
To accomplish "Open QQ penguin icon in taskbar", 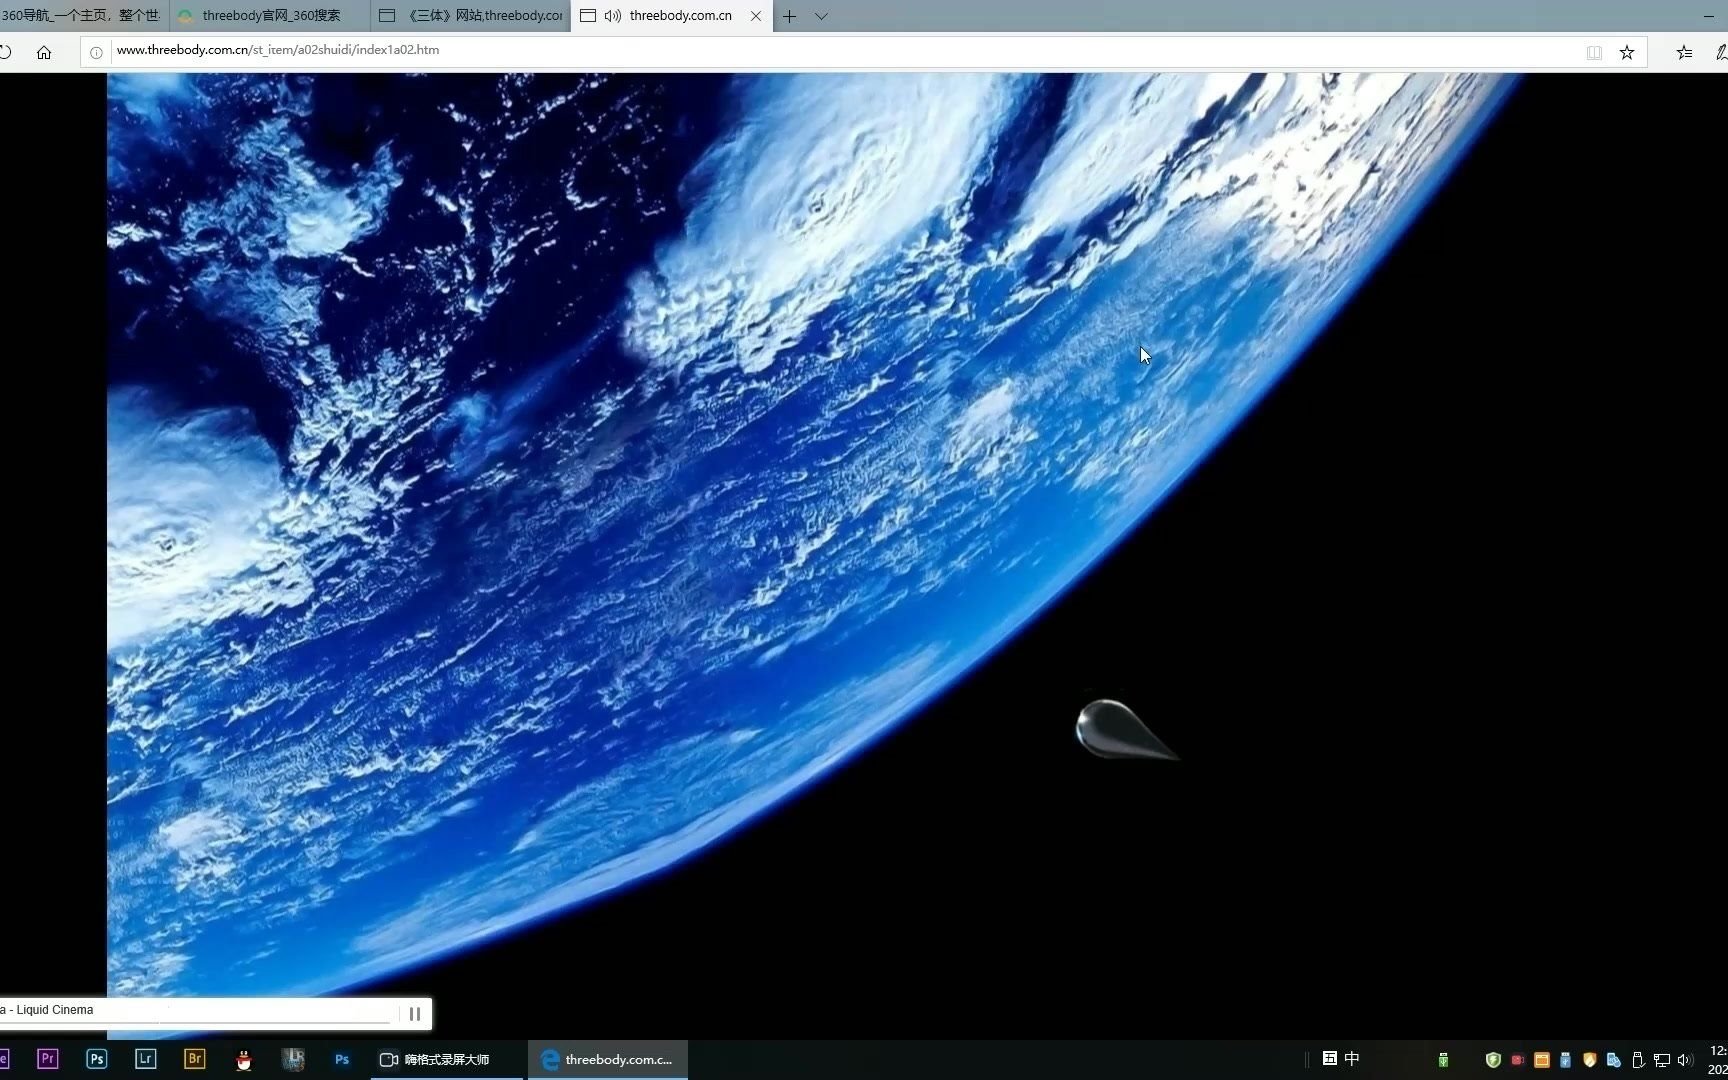I will 243,1060.
